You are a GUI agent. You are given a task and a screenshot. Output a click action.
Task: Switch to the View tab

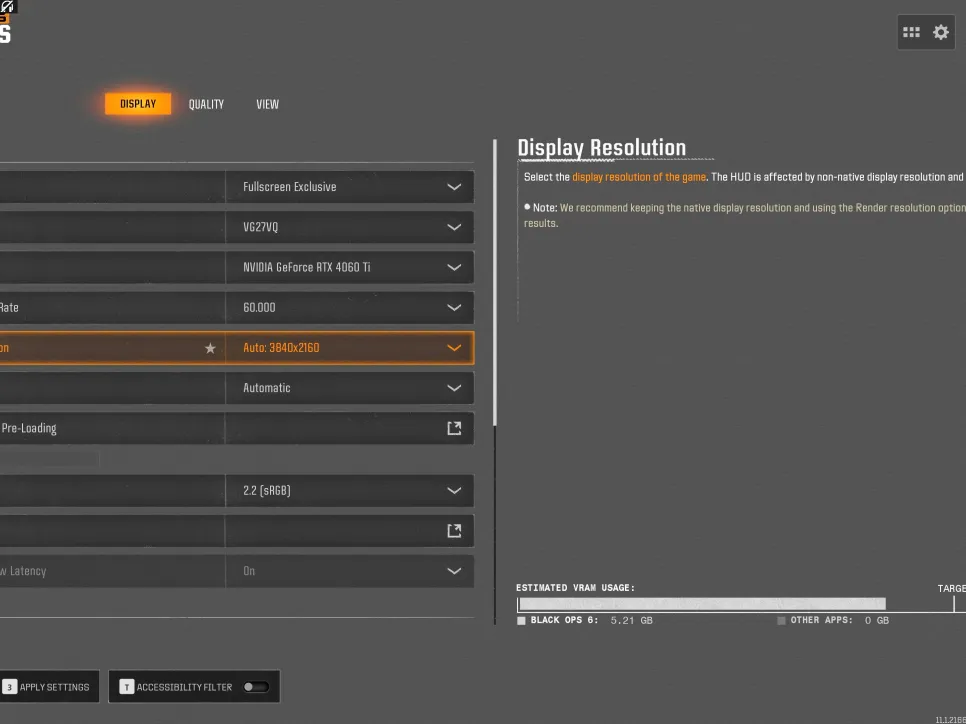click(x=267, y=104)
